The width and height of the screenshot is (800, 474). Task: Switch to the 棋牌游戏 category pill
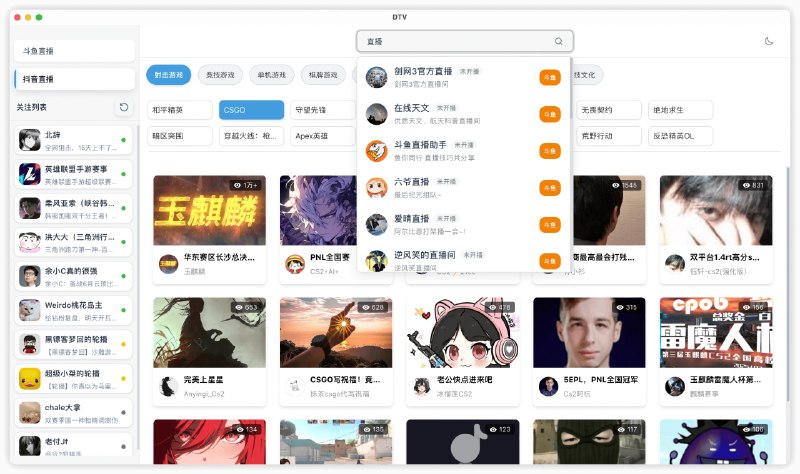coord(323,75)
